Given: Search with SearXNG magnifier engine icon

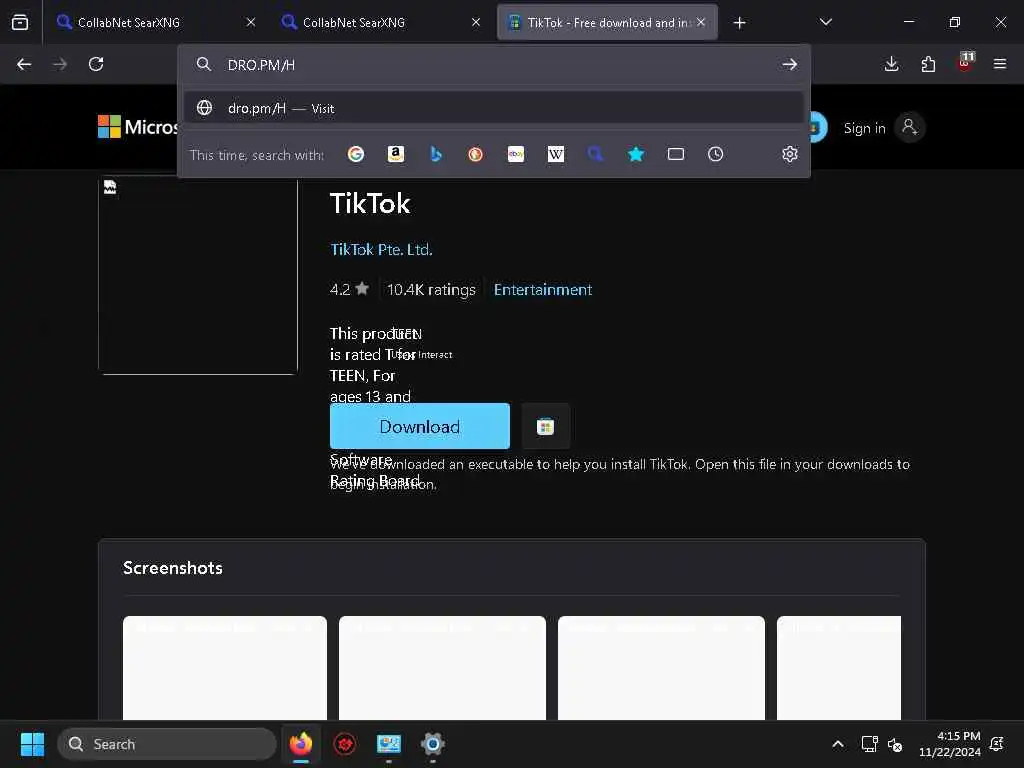Looking at the screenshot, I should point(596,154).
